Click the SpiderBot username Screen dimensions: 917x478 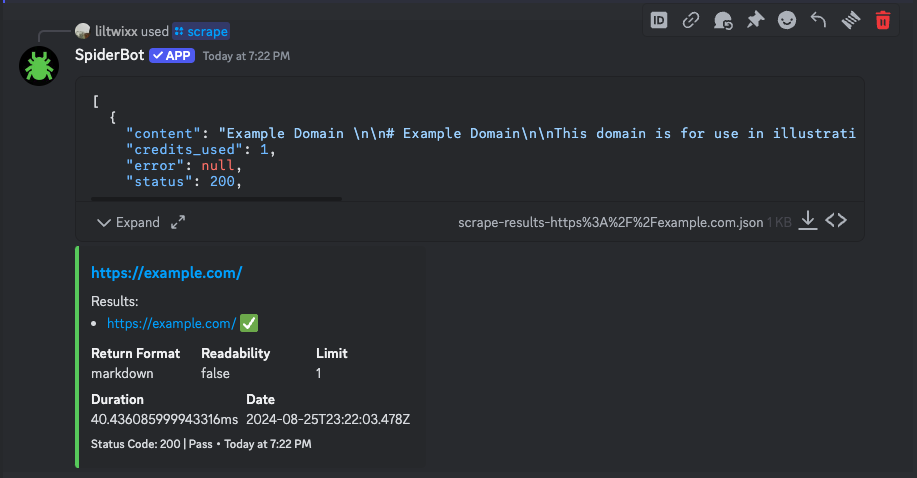(x=109, y=55)
